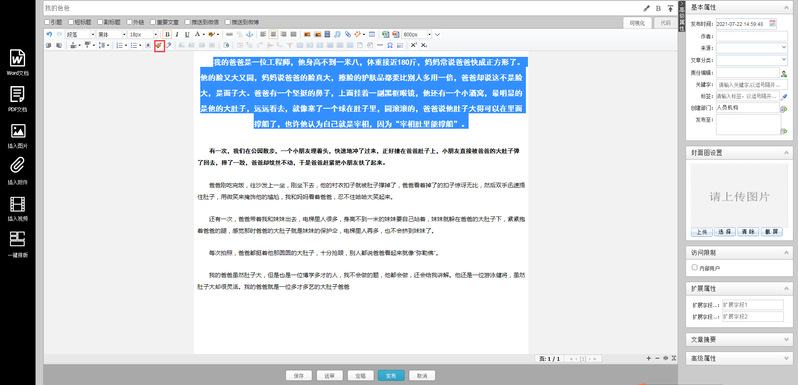Open the 段落 paragraph style dropdown
This screenshot has height=385, width=798.
pos(80,35)
